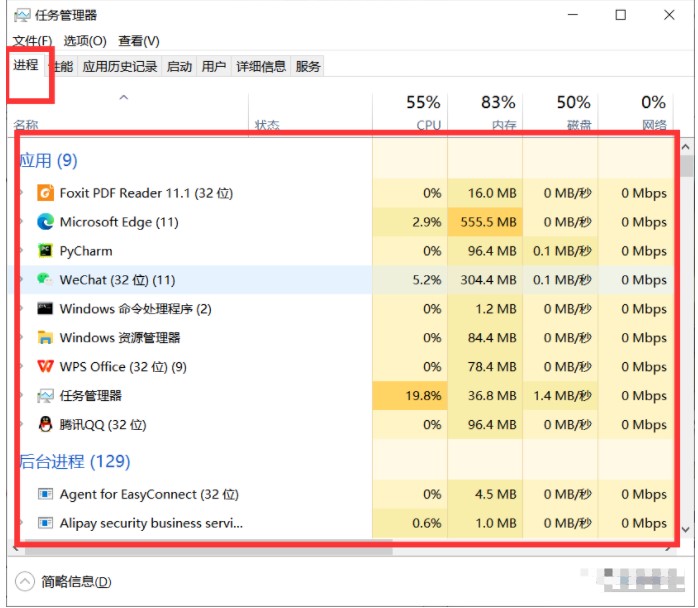Click the Task Manager title bar icon
Image resolution: width=698 pixels, height=608 pixels.
[21, 16]
